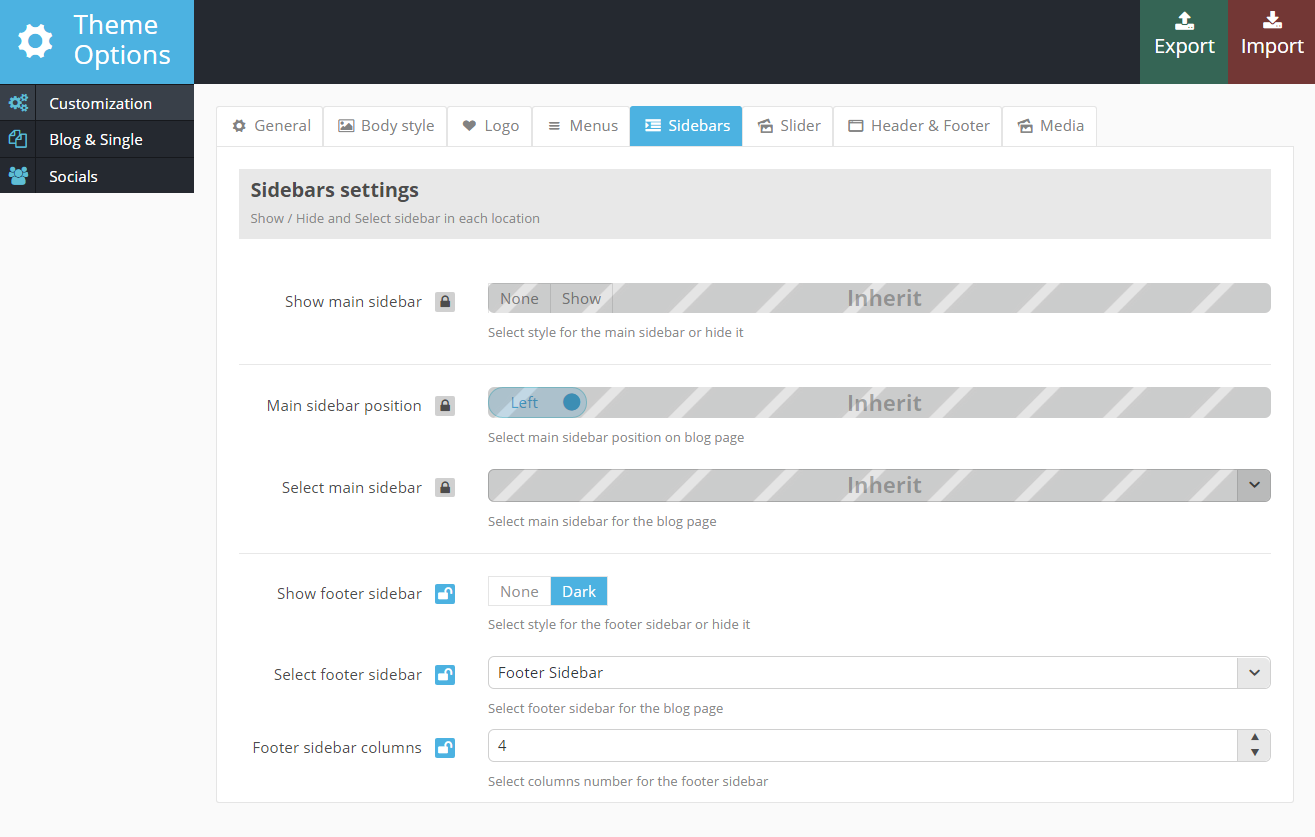Viewport: 1315px width, 837px height.
Task: Toggle the Left main sidebar position switch
Action: click(538, 403)
